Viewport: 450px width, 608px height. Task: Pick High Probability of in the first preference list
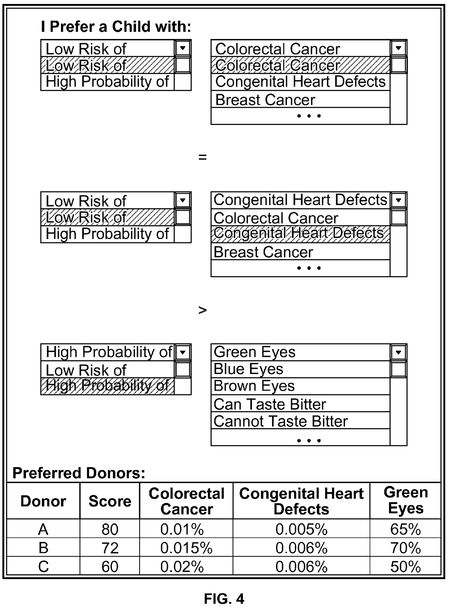click(x=108, y=82)
